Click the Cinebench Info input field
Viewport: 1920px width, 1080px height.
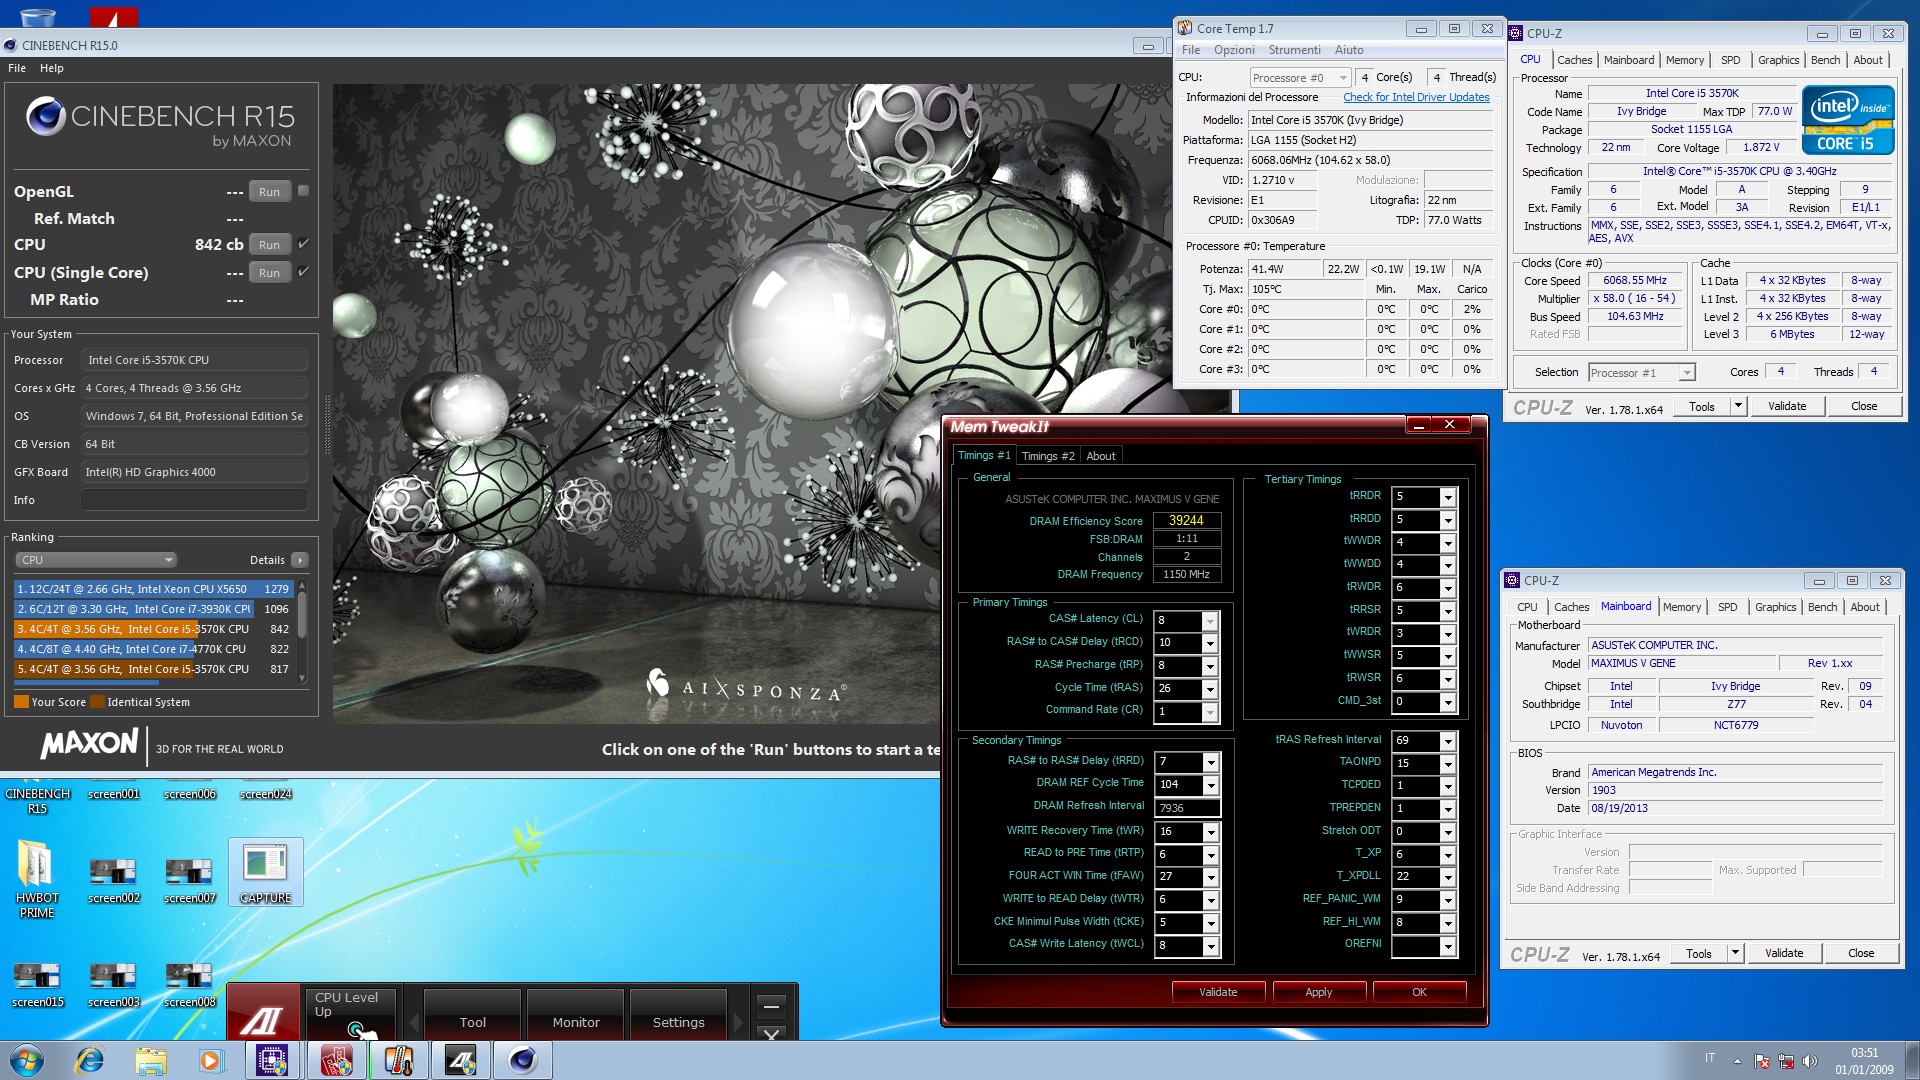coord(195,500)
